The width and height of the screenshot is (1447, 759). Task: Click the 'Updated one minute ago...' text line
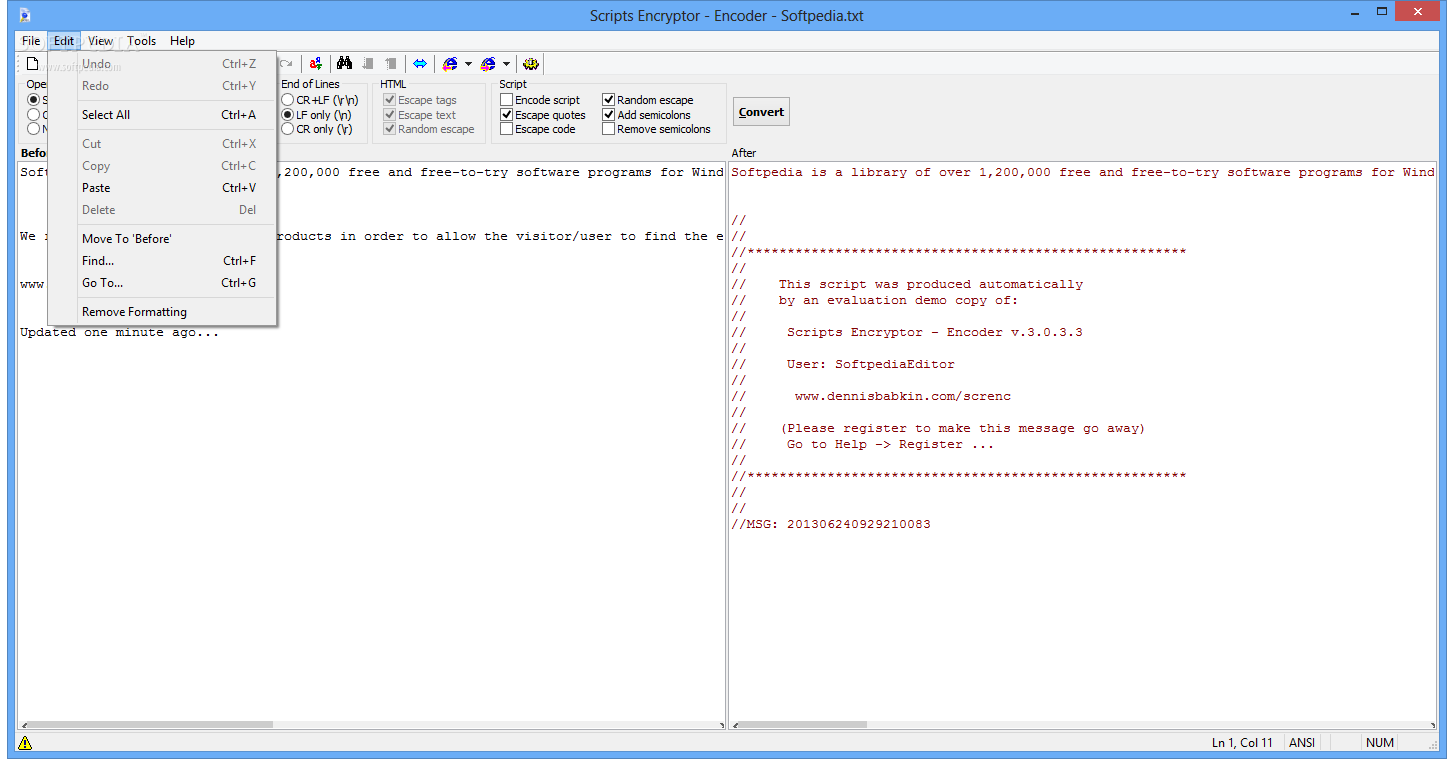coord(120,332)
